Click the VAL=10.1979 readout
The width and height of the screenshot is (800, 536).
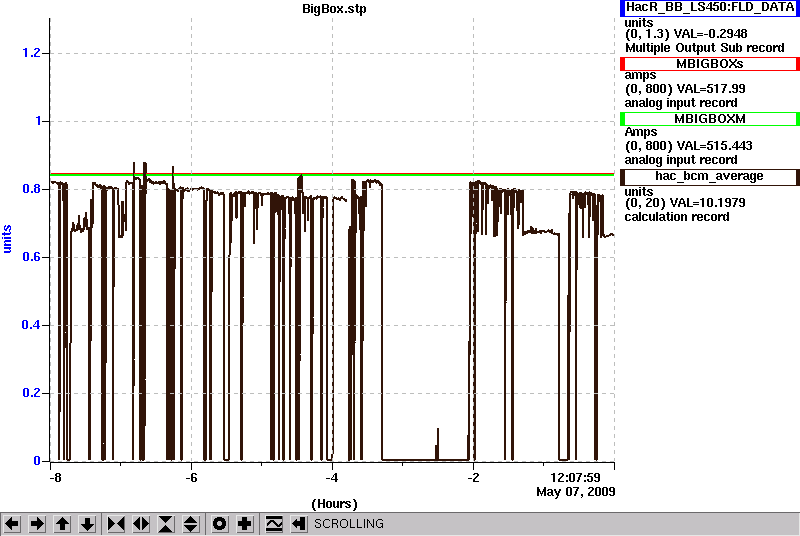click(710, 203)
